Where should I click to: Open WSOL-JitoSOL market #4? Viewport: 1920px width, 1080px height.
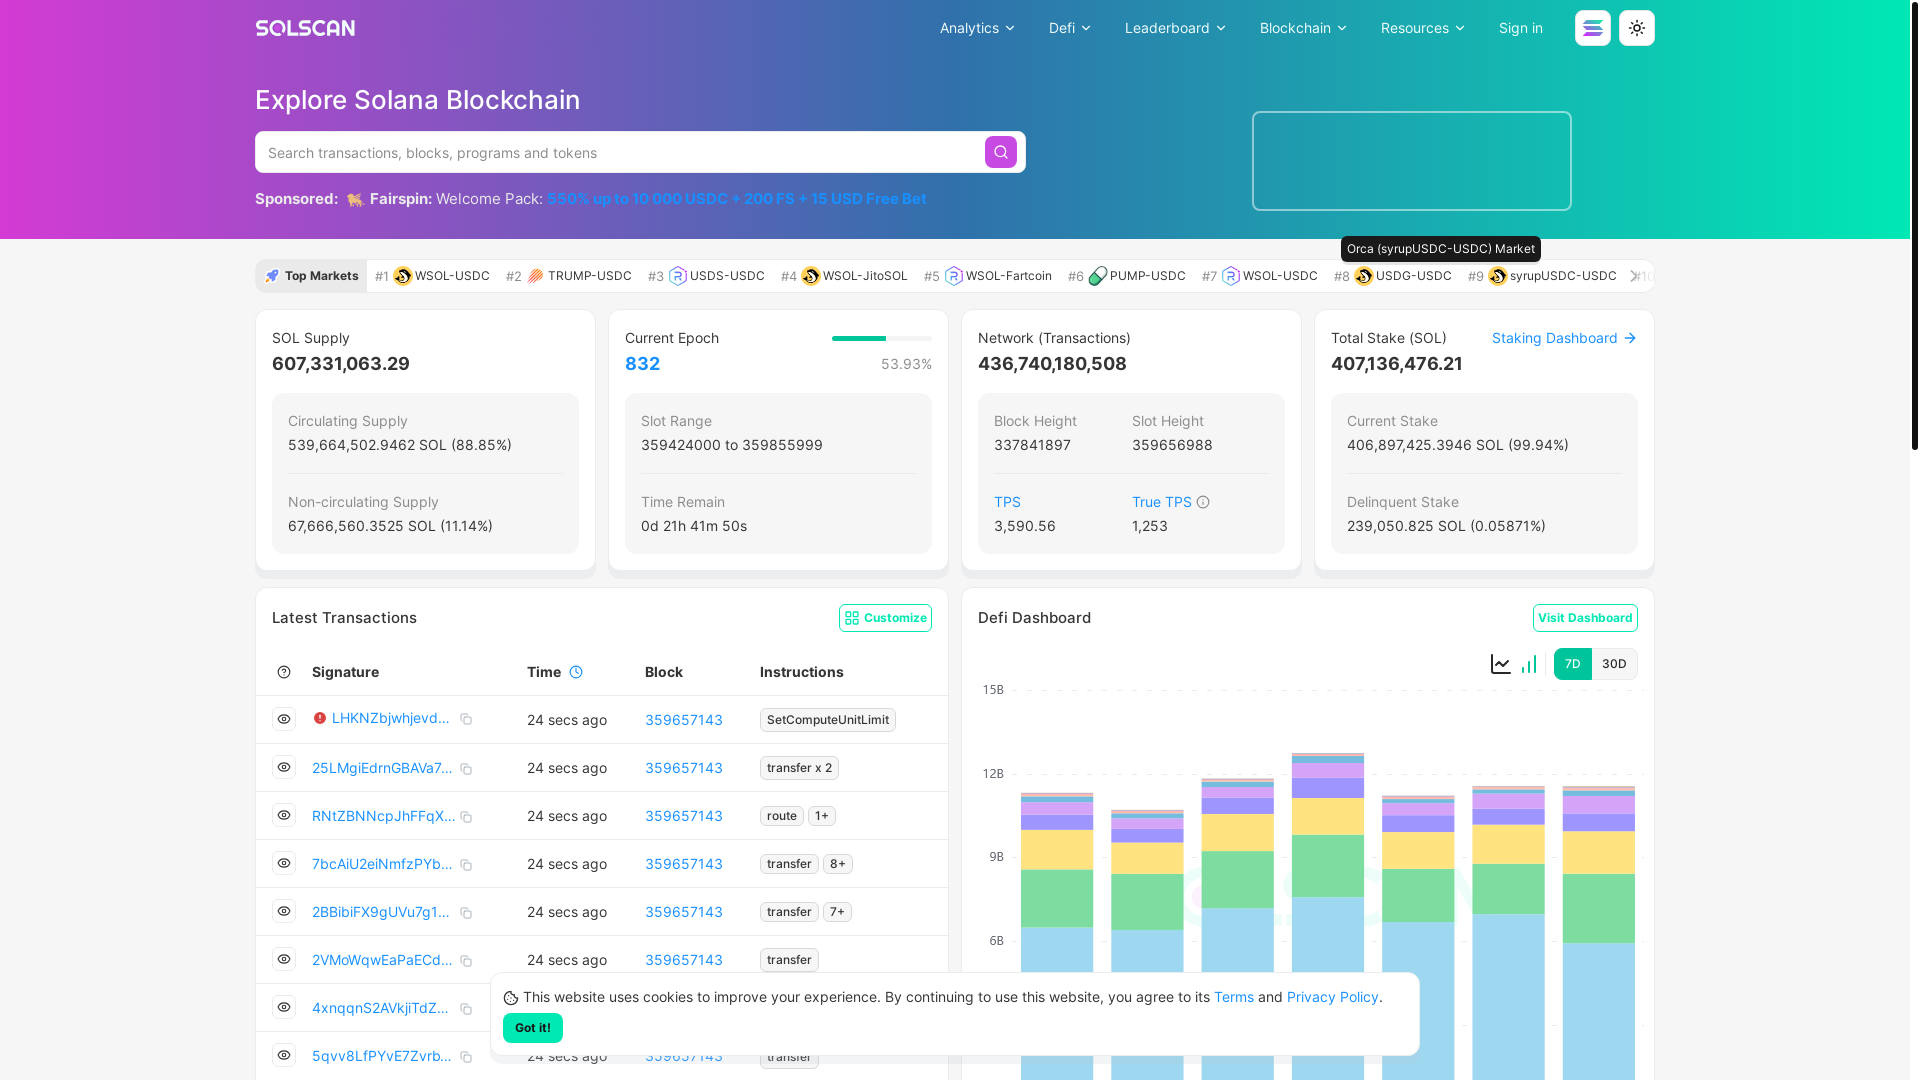point(844,276)
